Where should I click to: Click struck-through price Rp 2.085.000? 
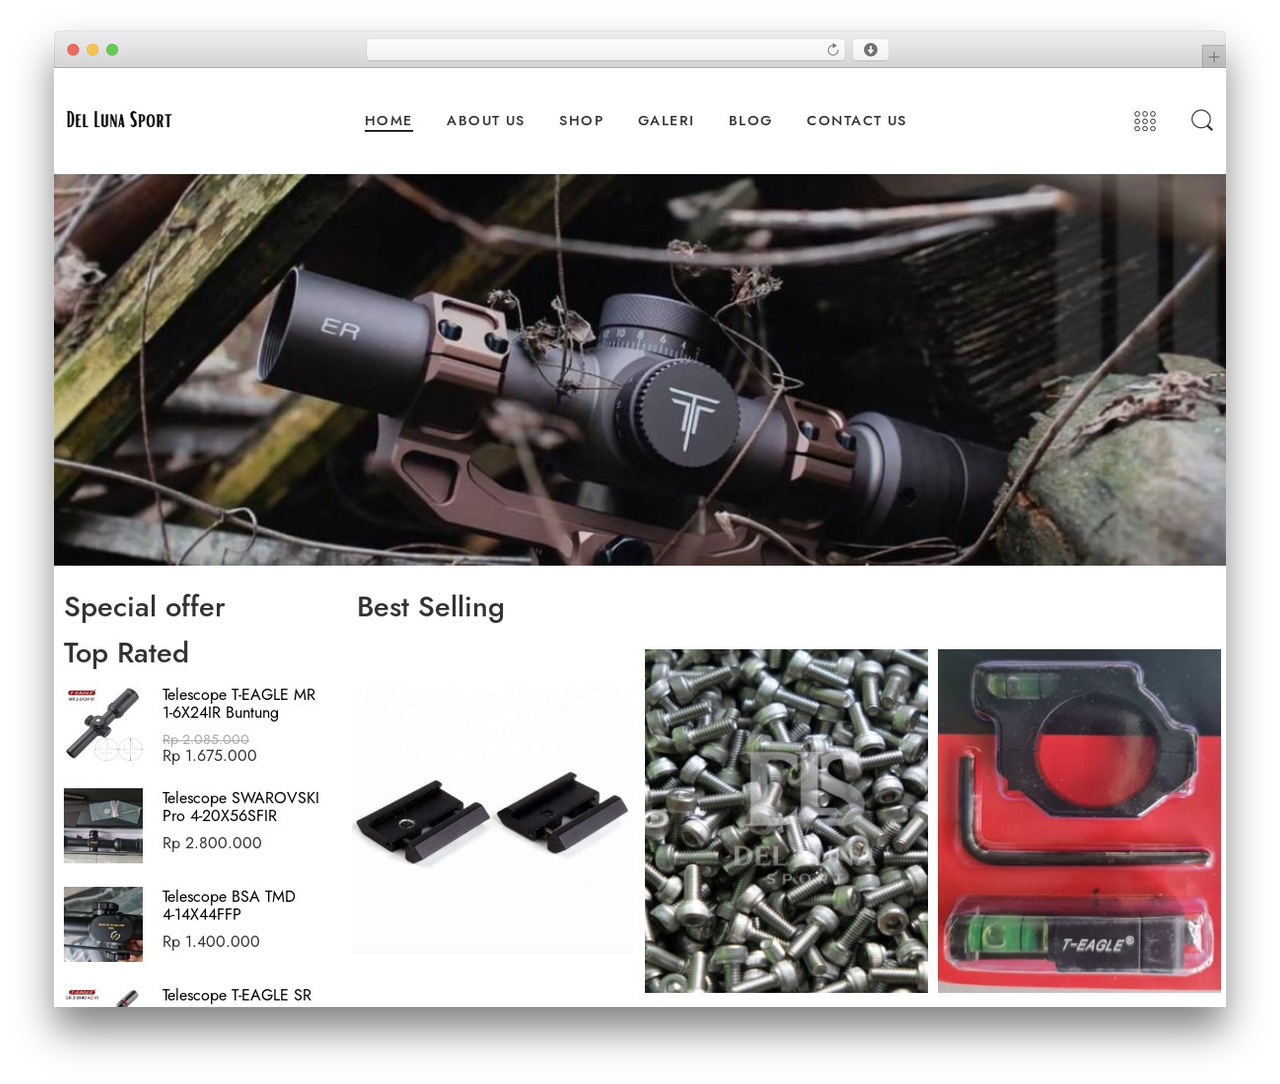[x=206, y=739]
